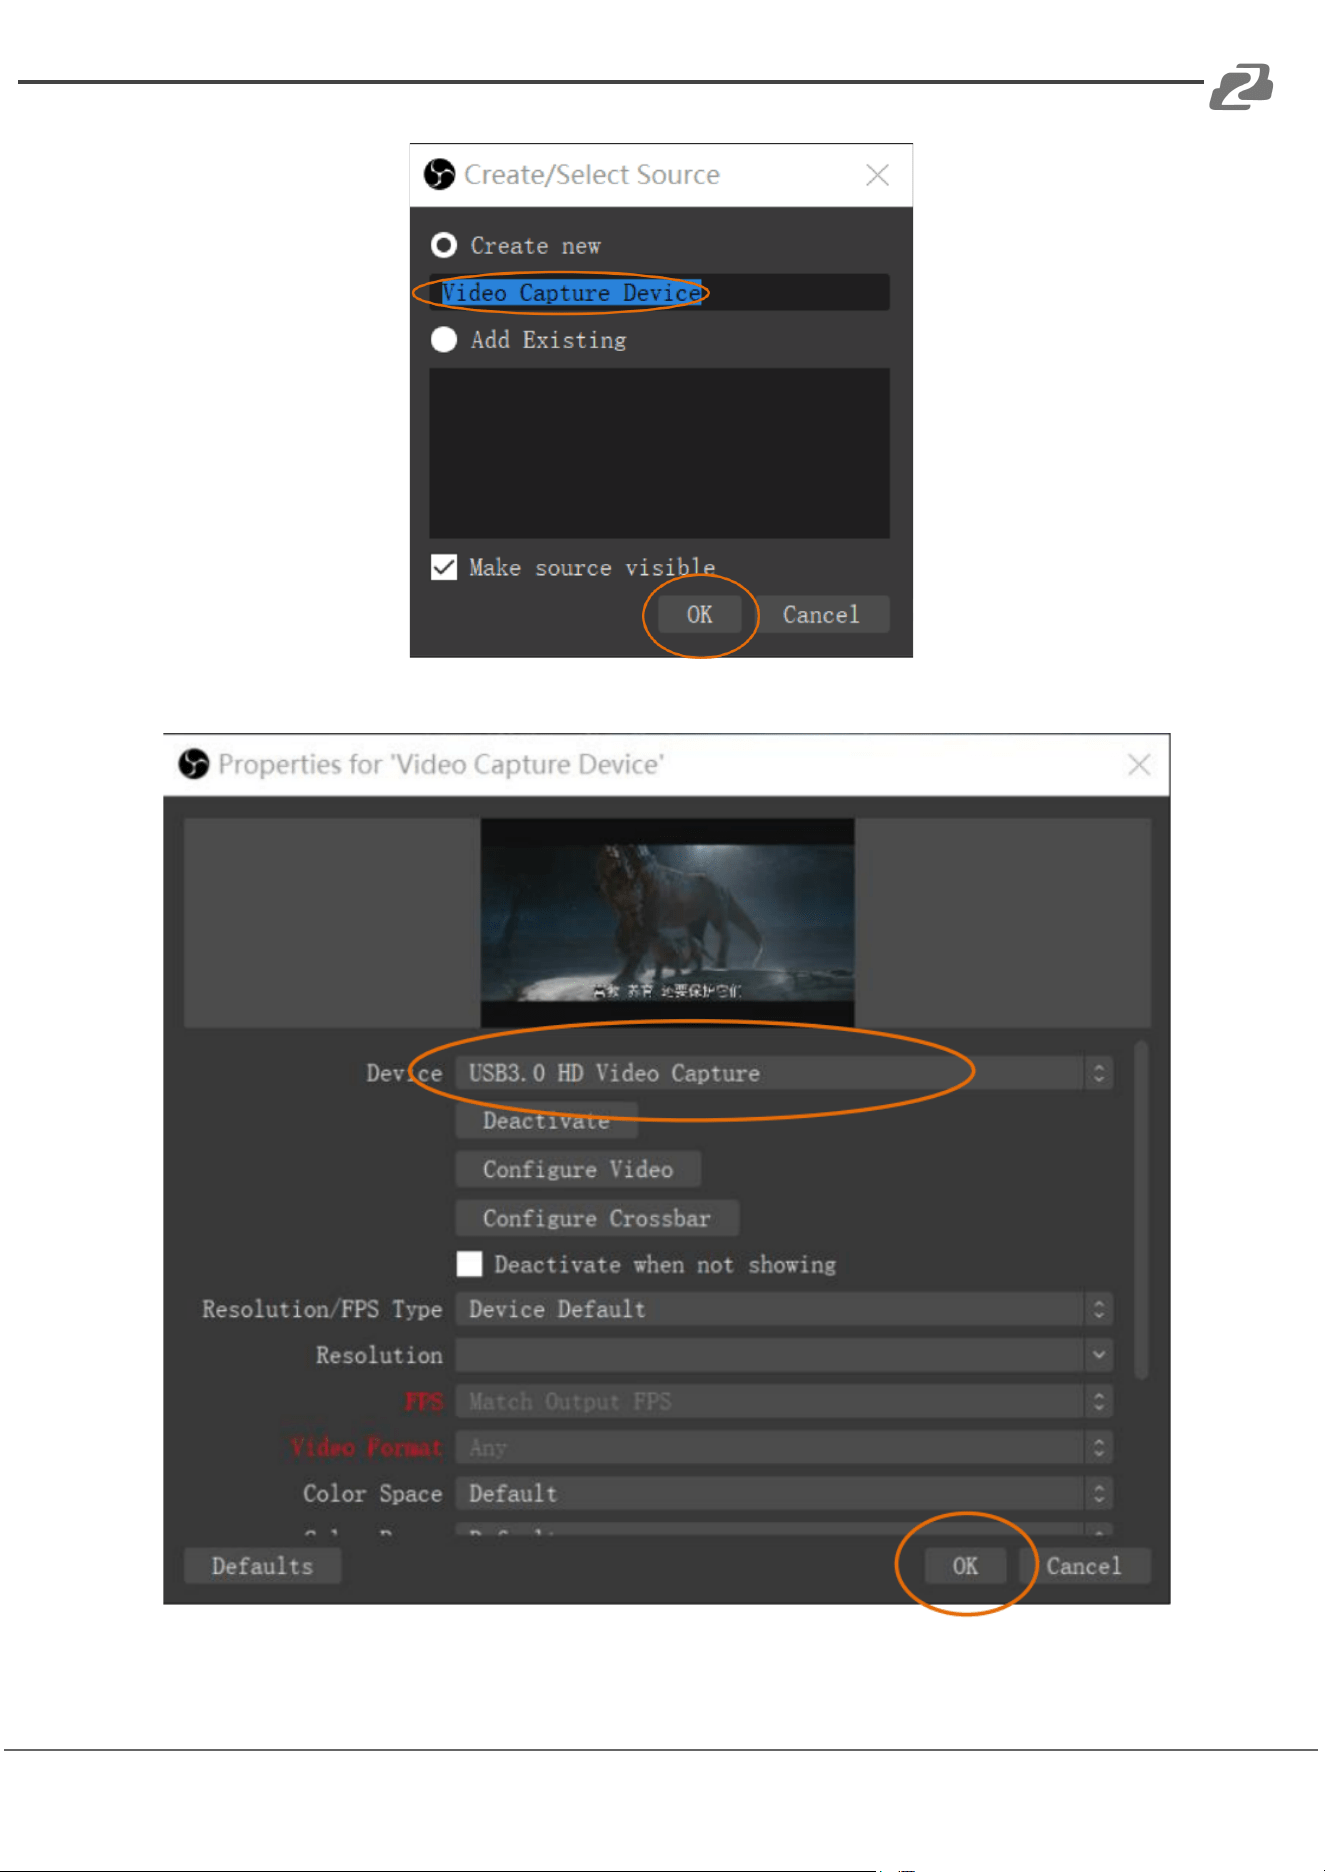Click the existing sources list box
This screenshot has height=1872, width=1325.
[x=659, y=453]
